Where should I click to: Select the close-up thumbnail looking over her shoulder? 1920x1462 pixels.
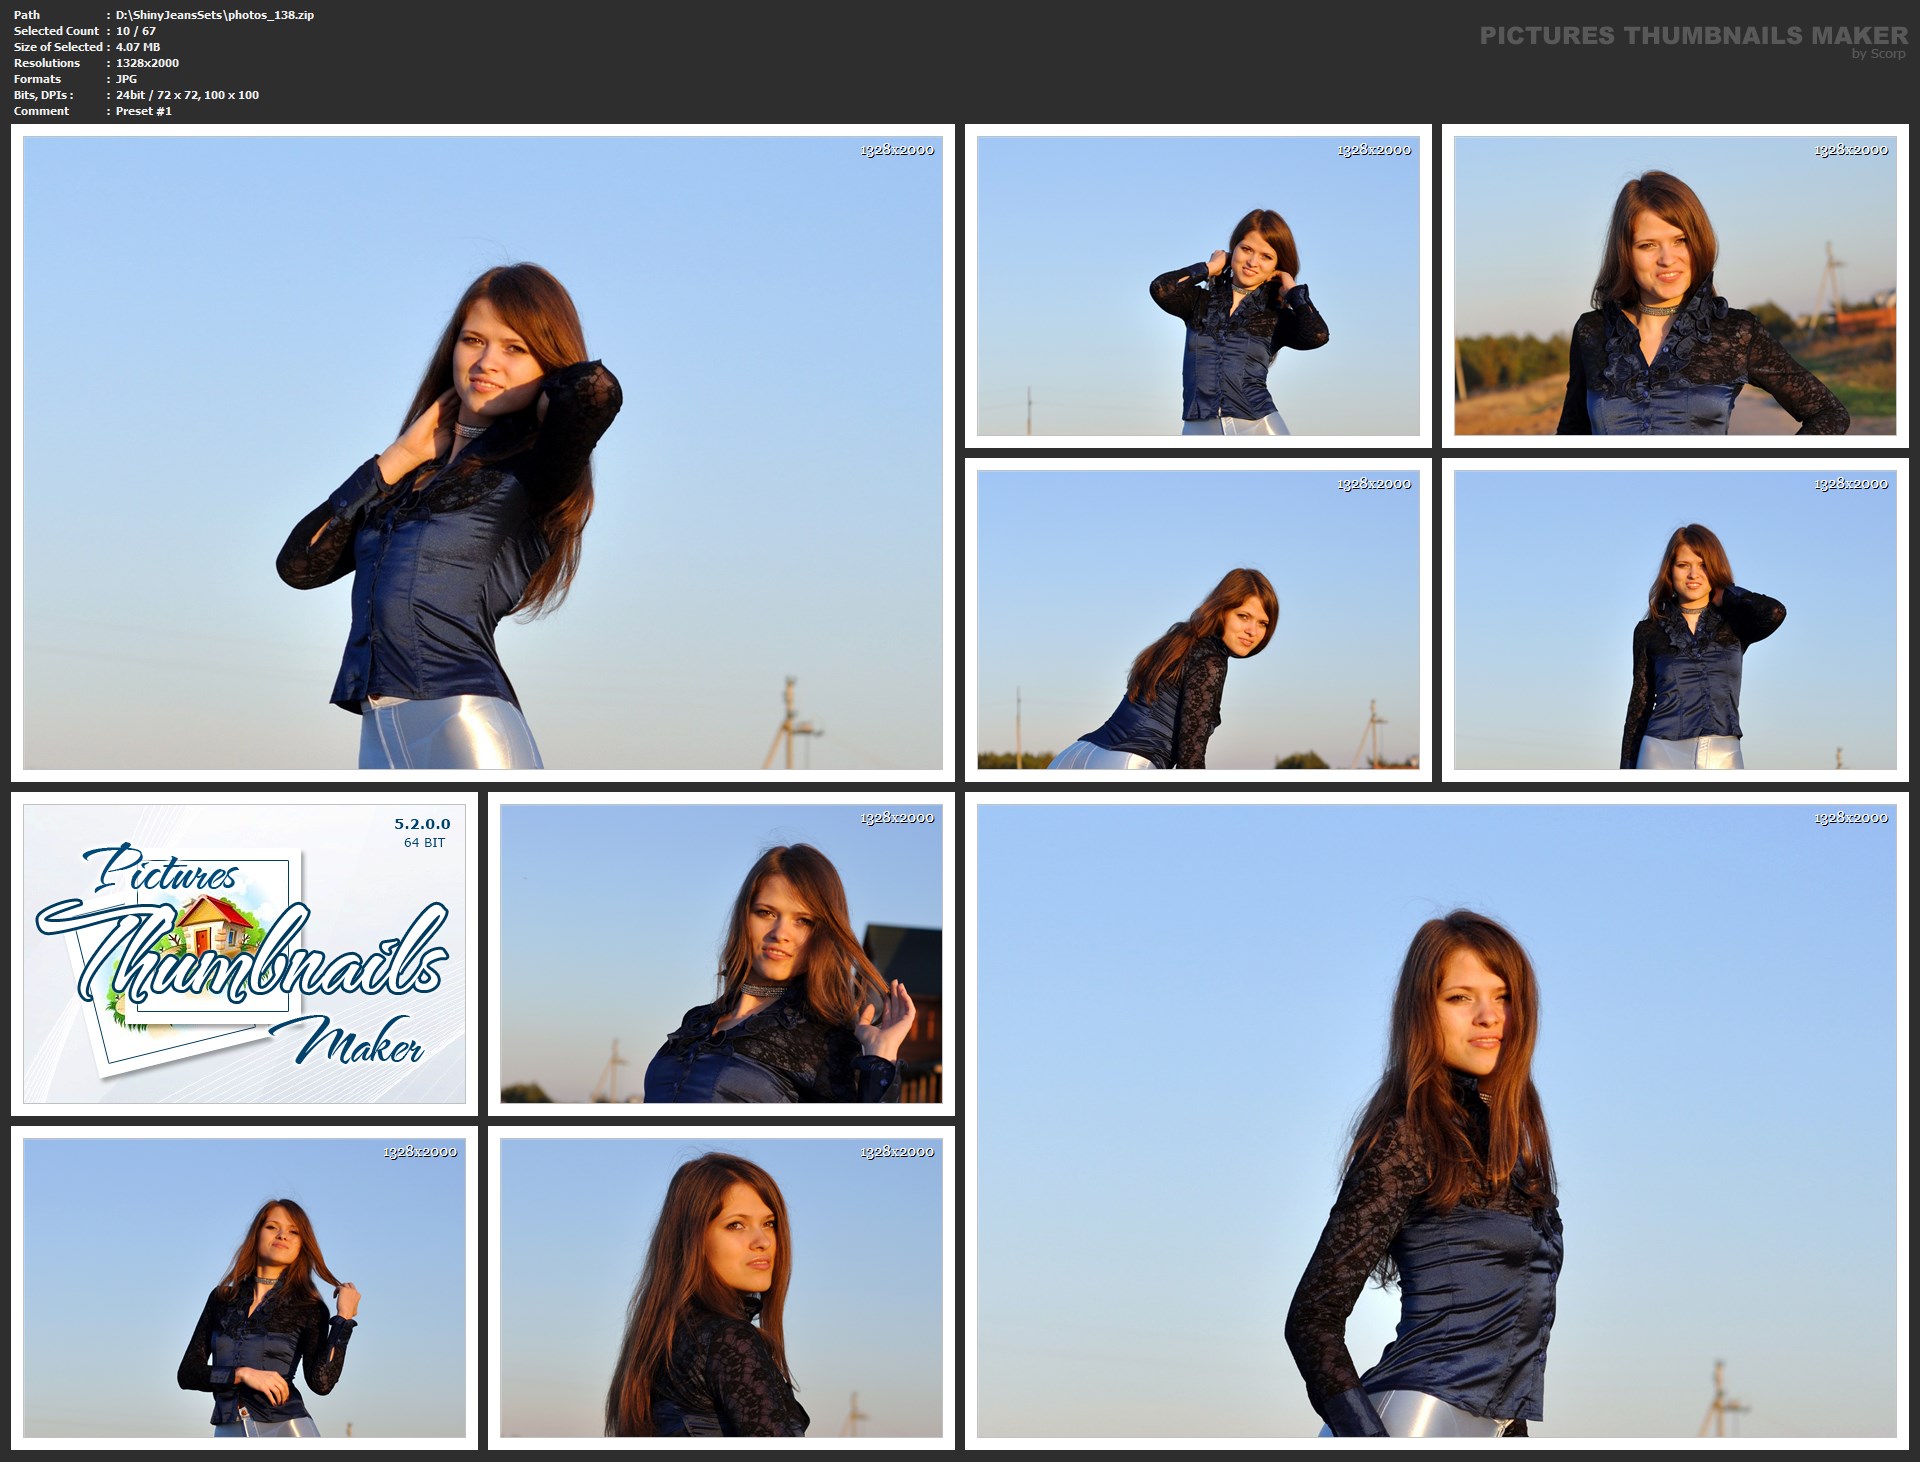click(721, 1288)
